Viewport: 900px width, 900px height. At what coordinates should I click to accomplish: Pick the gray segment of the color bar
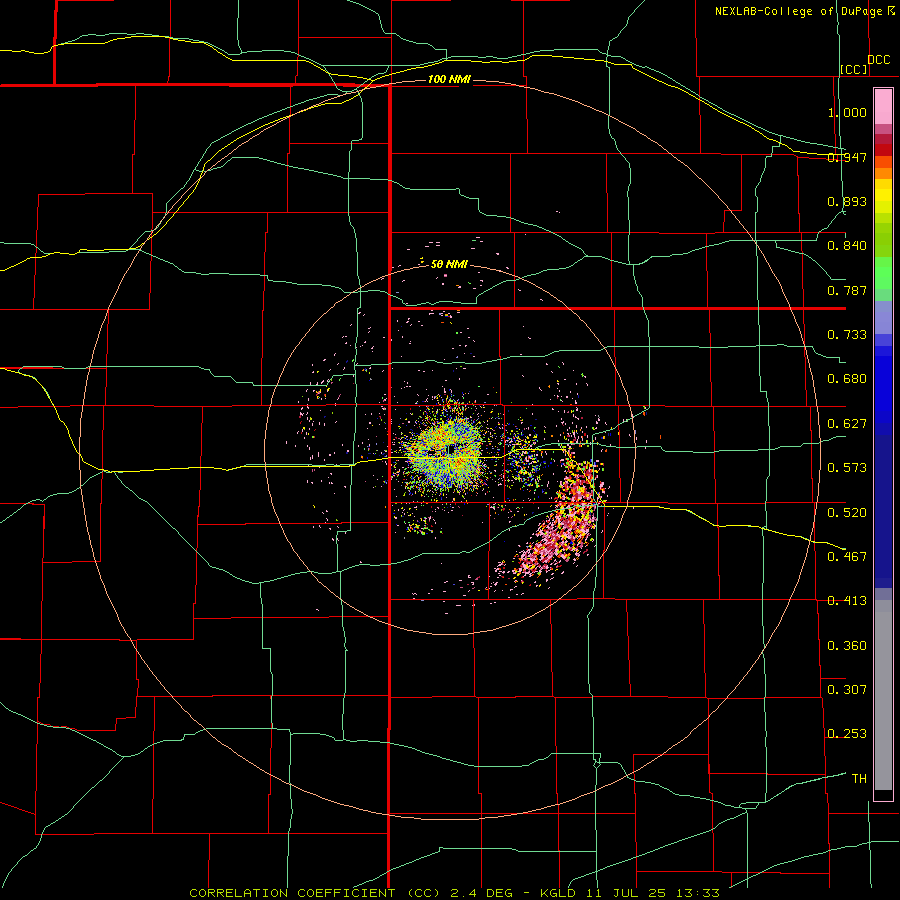pyautogui.click(x=883, y=695)
